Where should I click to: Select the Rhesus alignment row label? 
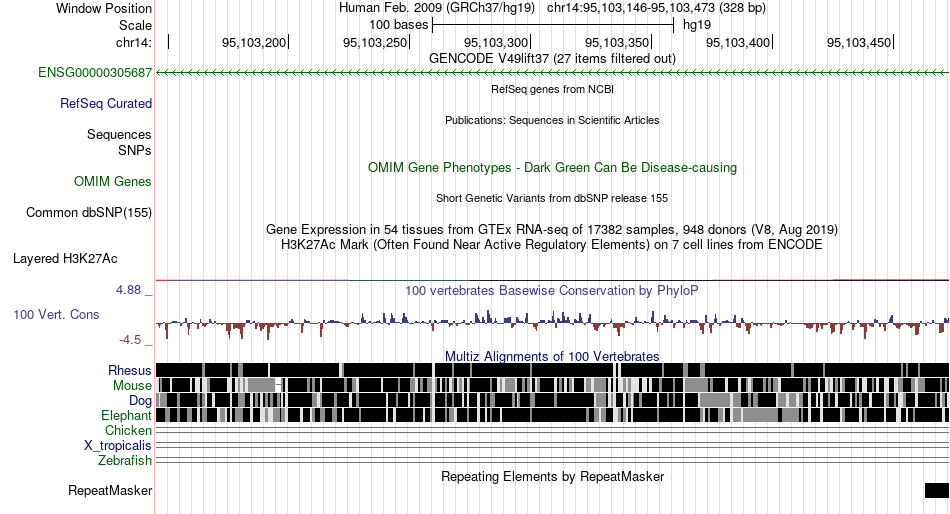coord(130,370)
